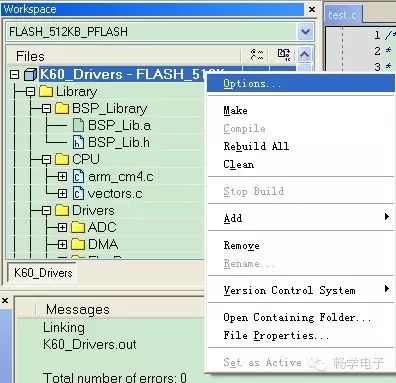
Task: Select the BSP_Library folder label
Action: click(110, 109)
